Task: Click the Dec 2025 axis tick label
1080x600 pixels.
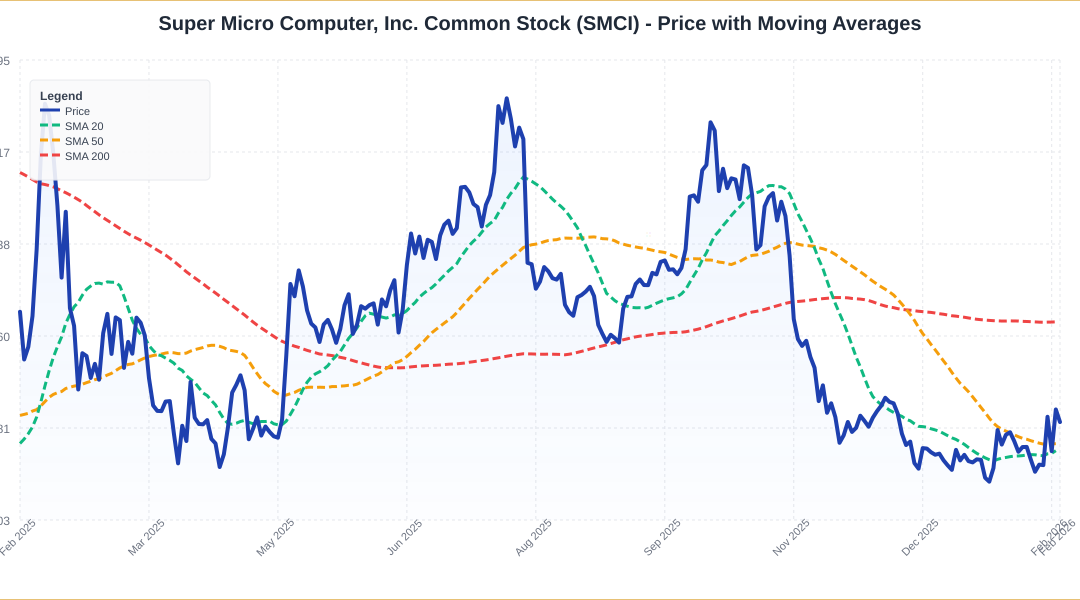Action: (x=921, y=536)
